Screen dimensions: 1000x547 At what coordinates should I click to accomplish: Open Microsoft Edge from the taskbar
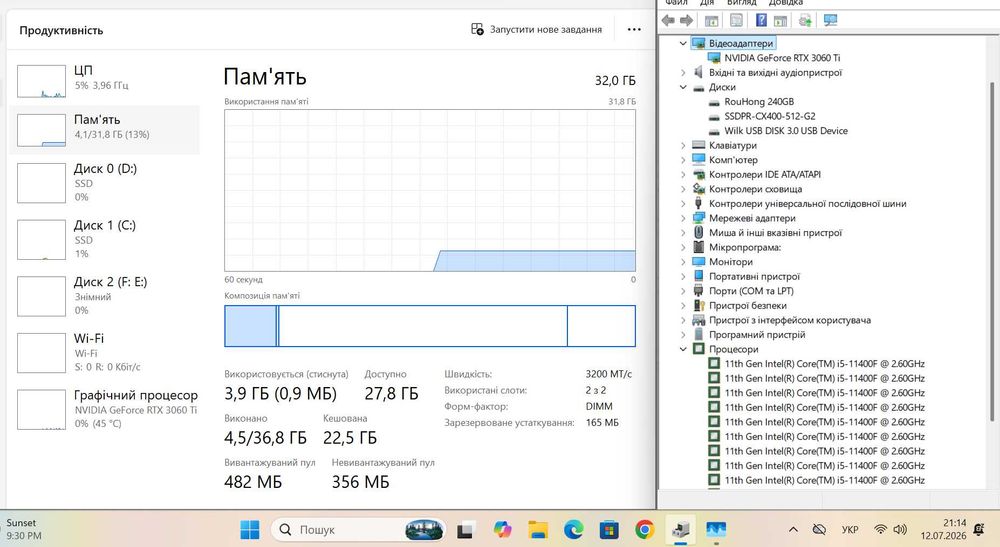[573, 529]
